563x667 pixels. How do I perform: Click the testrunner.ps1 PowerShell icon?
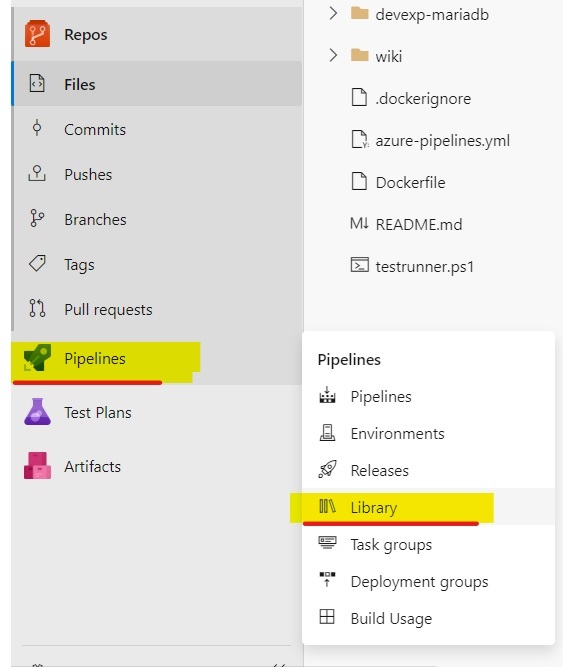pos(359,265)
